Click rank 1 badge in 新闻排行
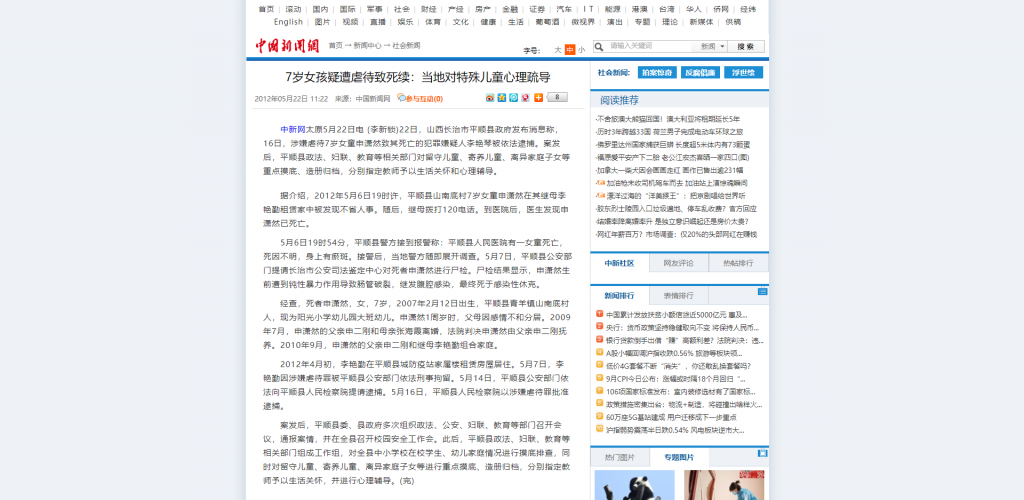The width and height of the screenshot is (1024, 500). click(600, 315)
